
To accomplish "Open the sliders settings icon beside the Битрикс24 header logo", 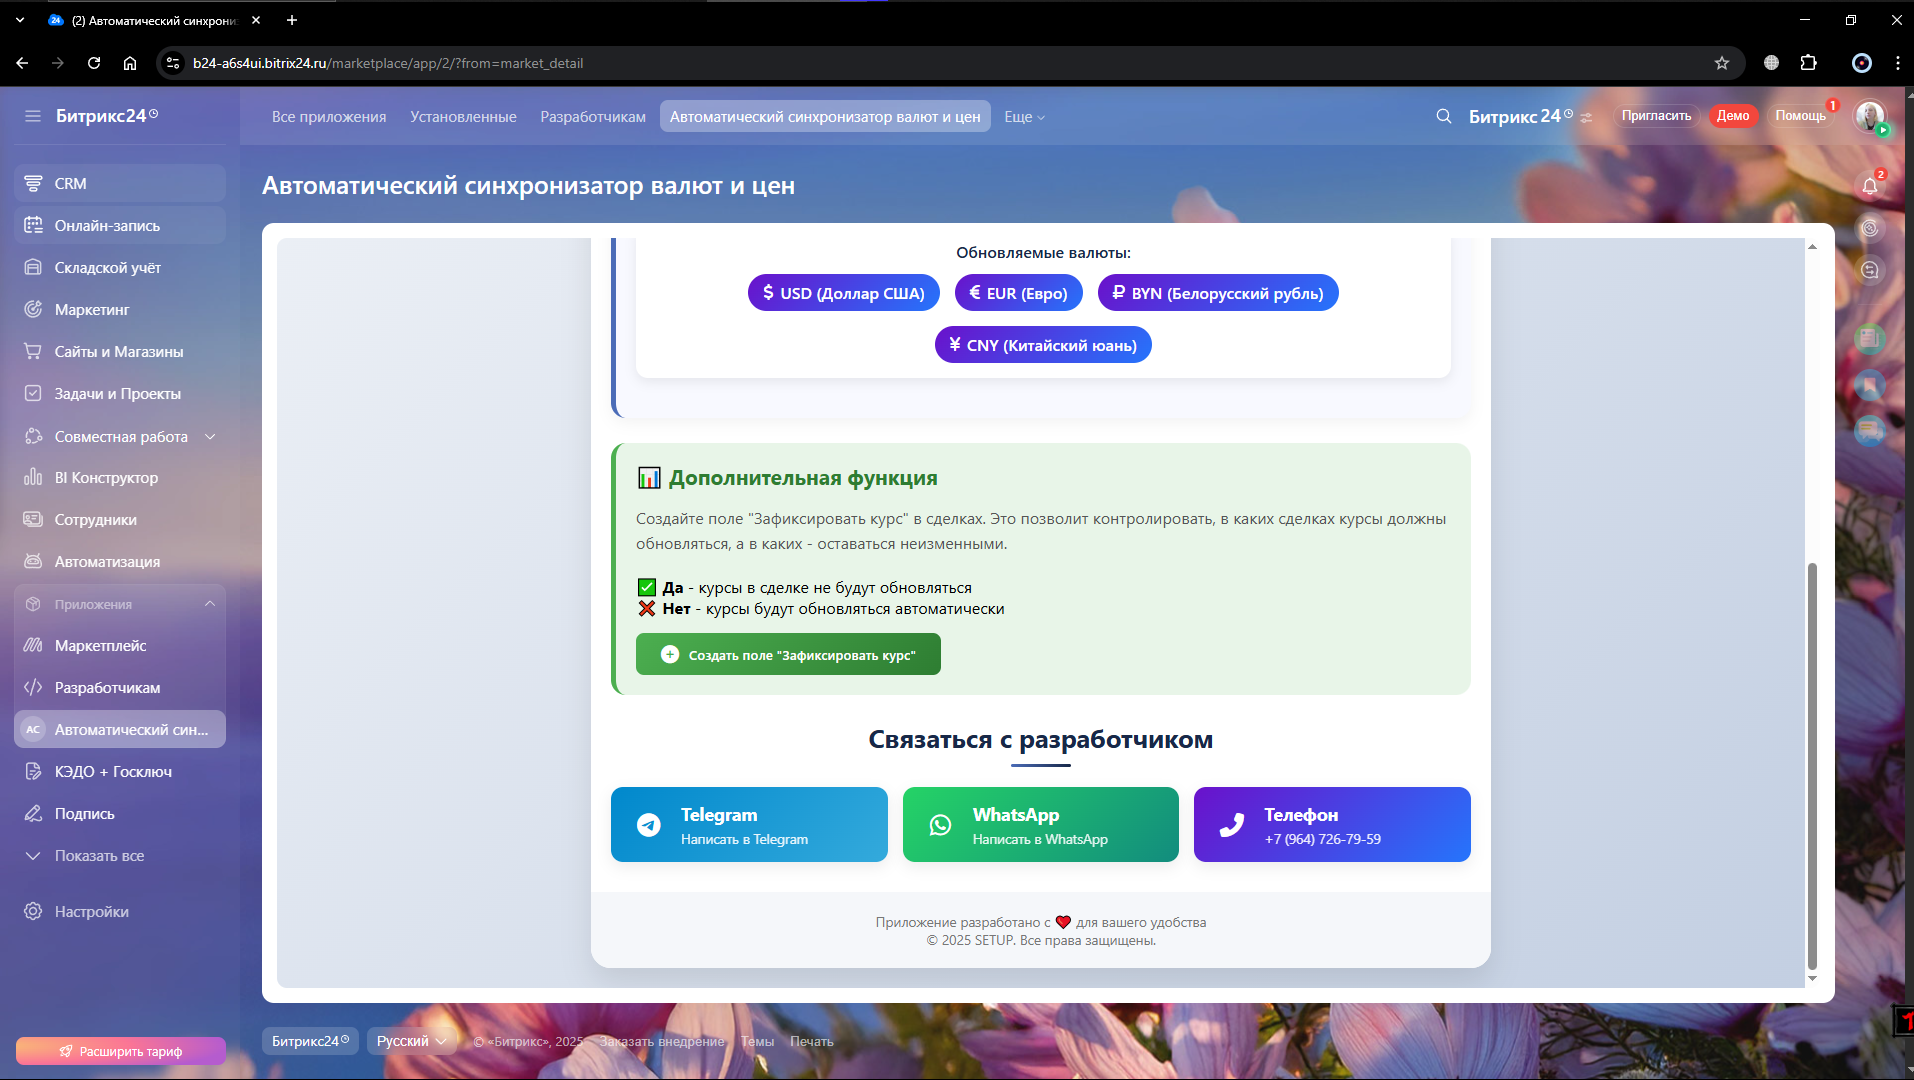I will [1587, 117].
